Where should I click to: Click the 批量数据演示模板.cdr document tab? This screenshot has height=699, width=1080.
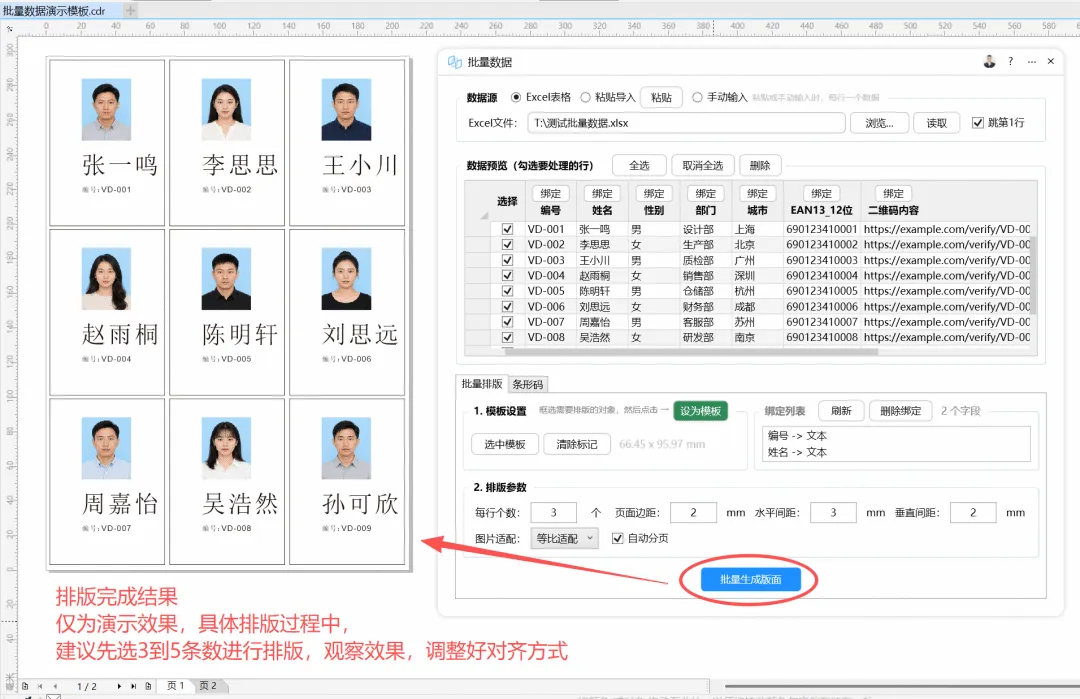point(54,10)
